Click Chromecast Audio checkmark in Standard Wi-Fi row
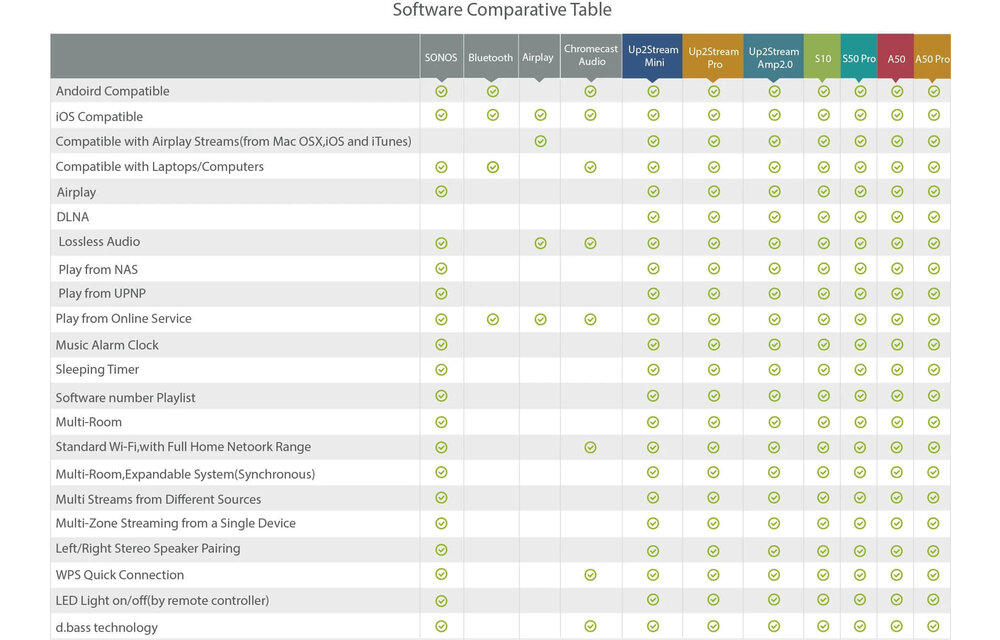1000x640 pixels. click(590, 448)
